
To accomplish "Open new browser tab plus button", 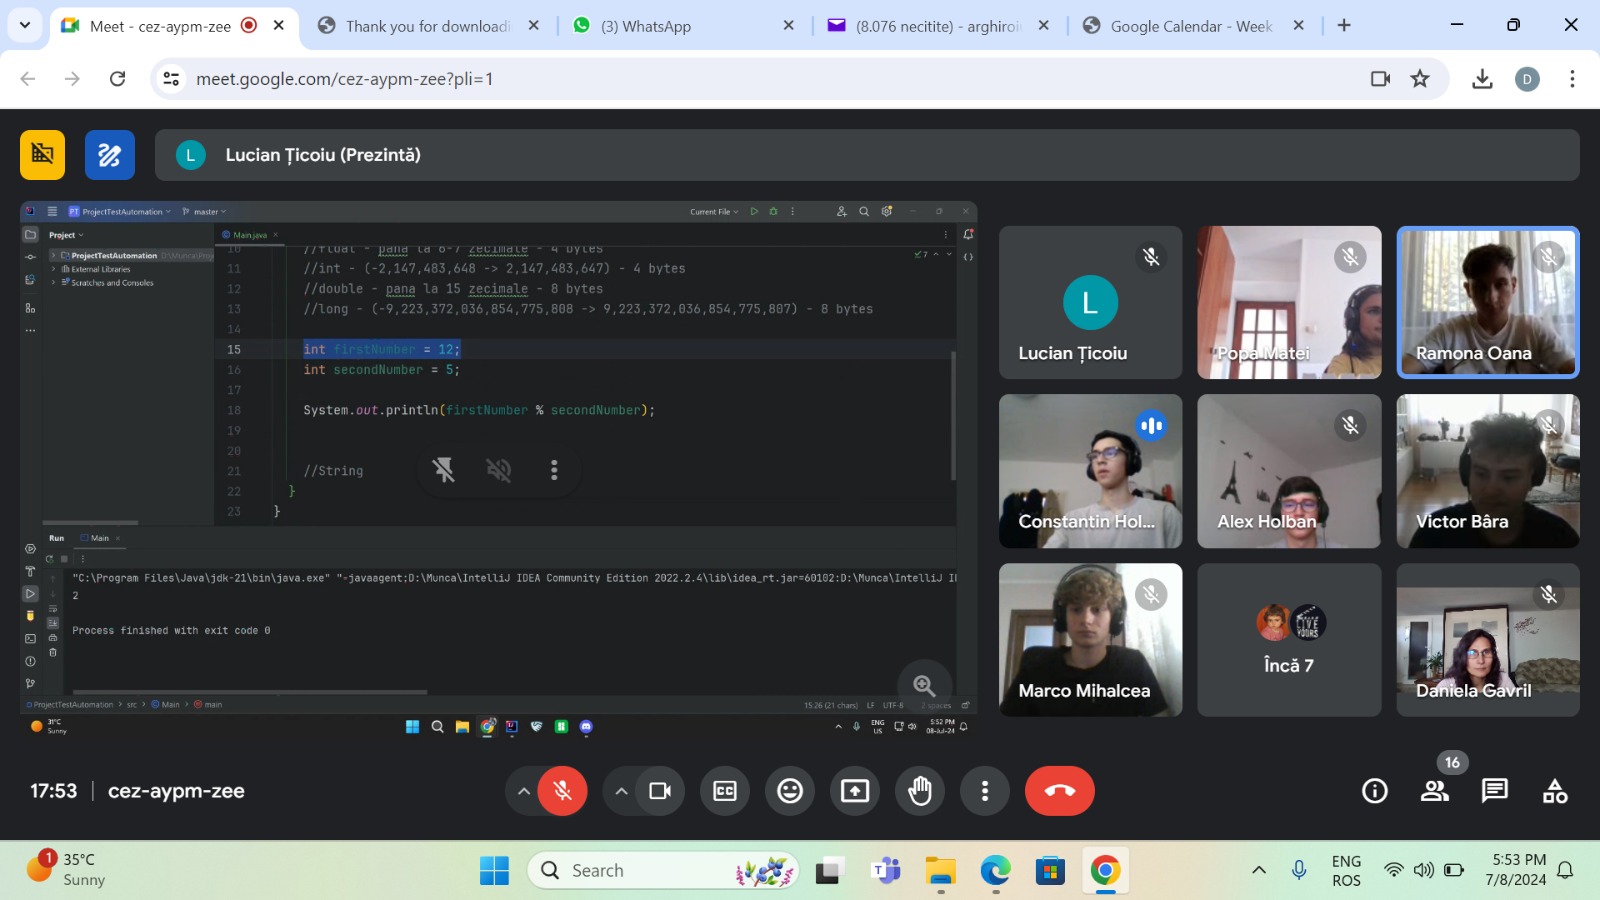I will (x=1344, y=25).
